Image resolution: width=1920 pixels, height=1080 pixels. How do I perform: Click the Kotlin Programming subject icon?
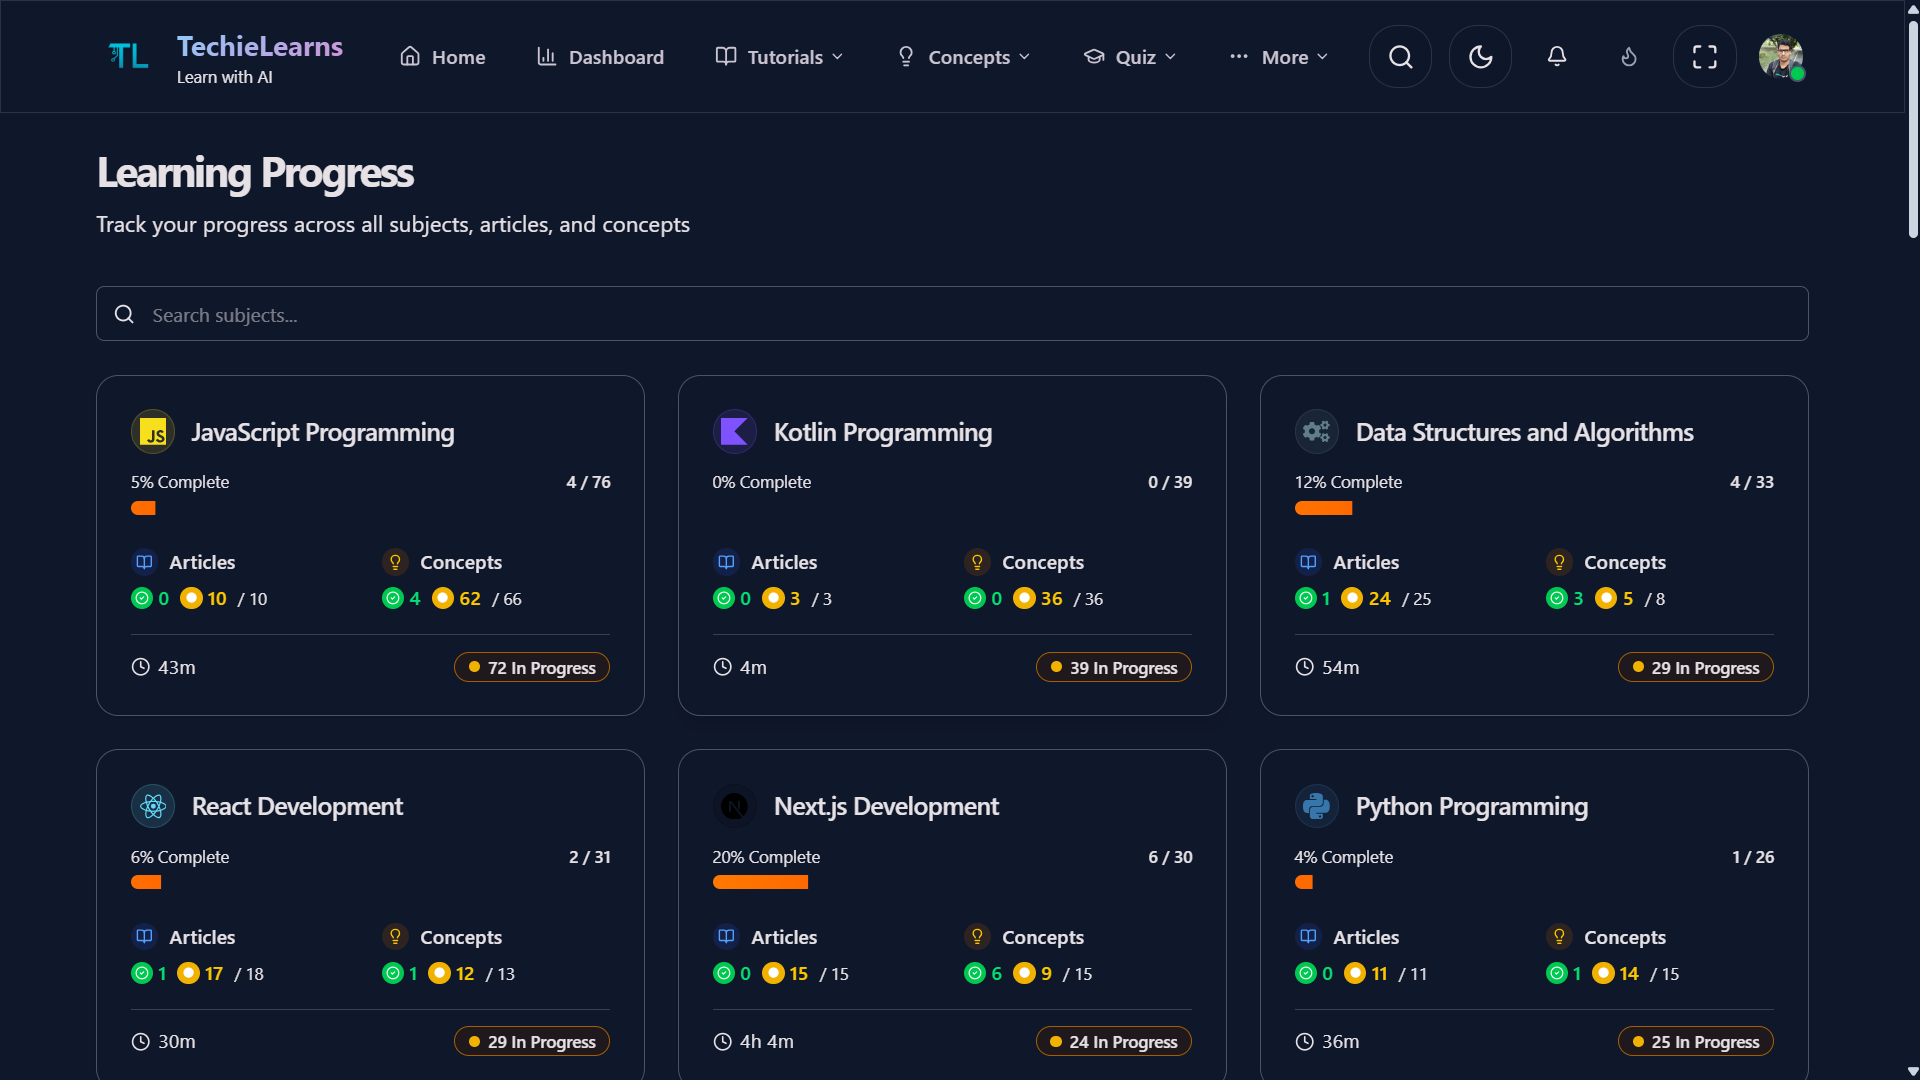point(735,431)
